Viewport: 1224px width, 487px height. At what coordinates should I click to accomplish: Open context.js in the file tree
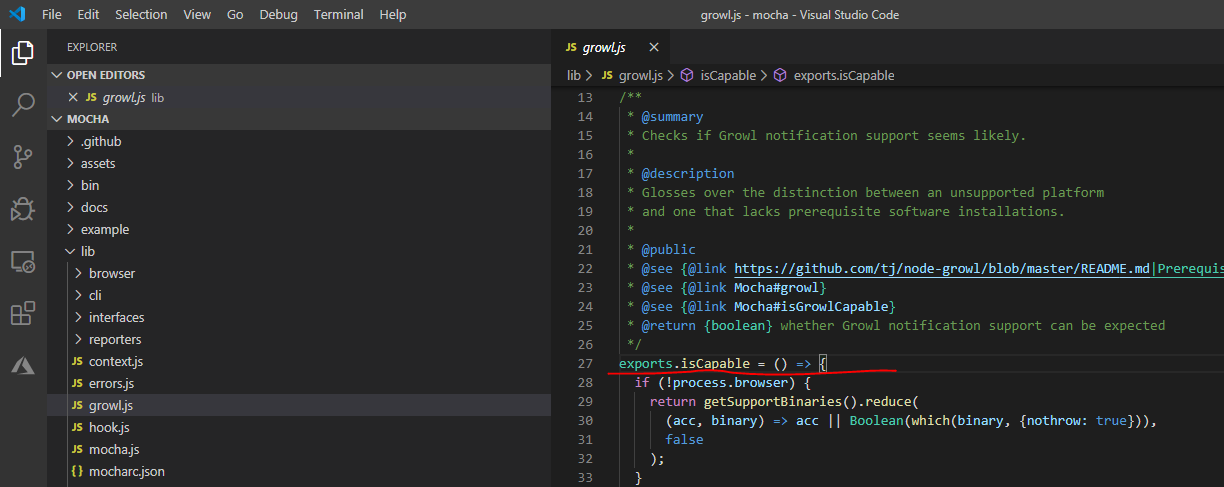(x=299, y=361)
